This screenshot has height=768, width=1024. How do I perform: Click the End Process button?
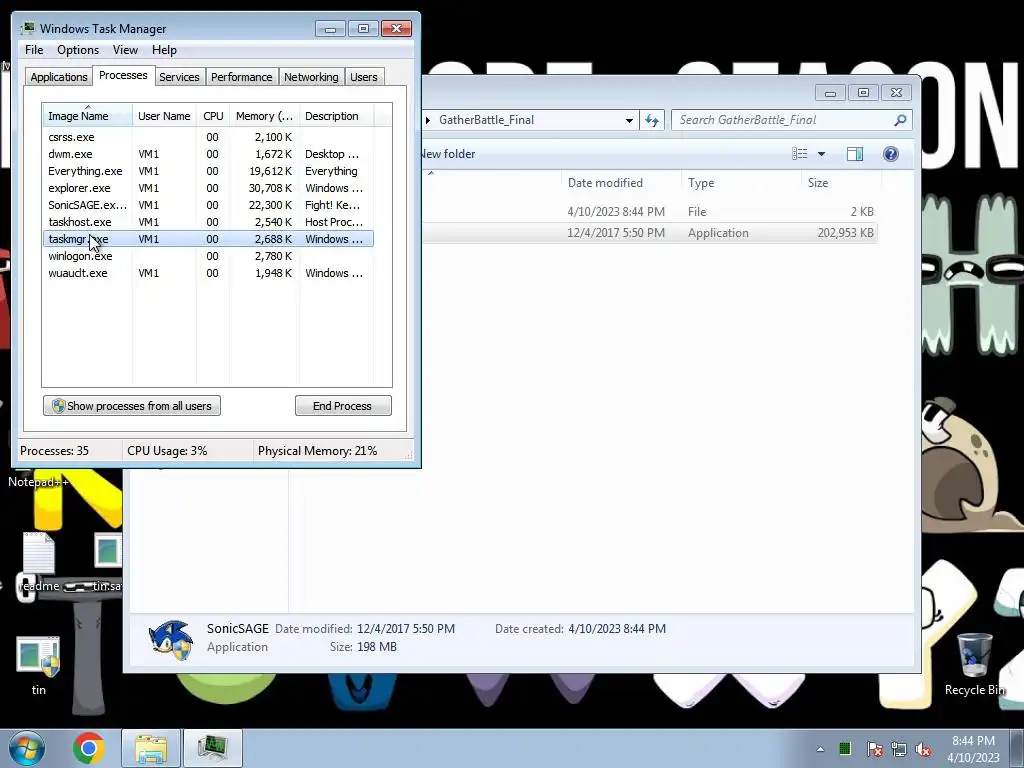click(343, 406)
